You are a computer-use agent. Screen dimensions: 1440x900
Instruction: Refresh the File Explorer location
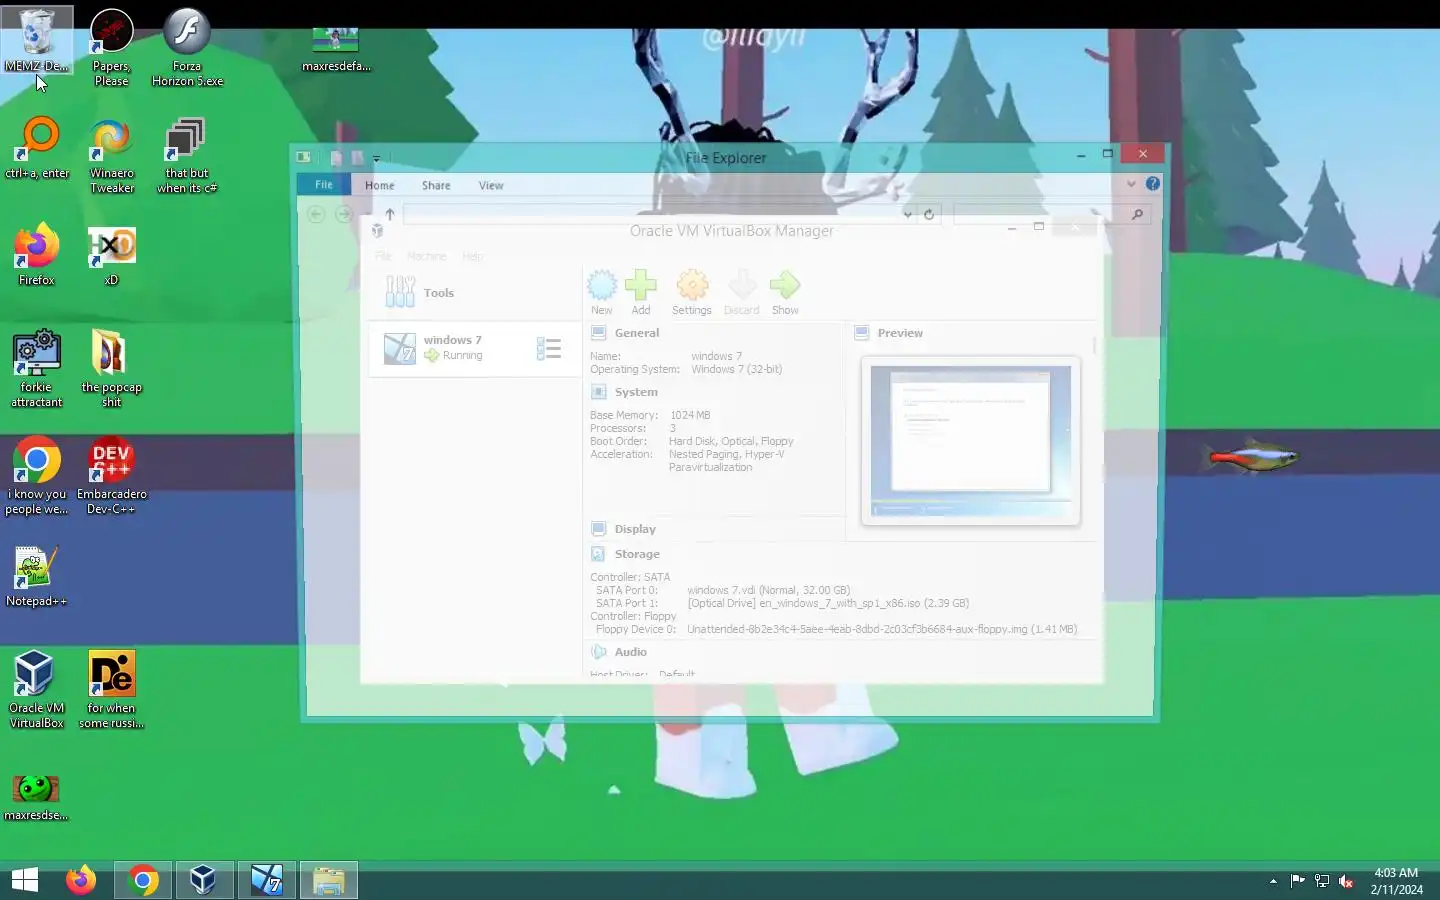(x=929, y=214)
